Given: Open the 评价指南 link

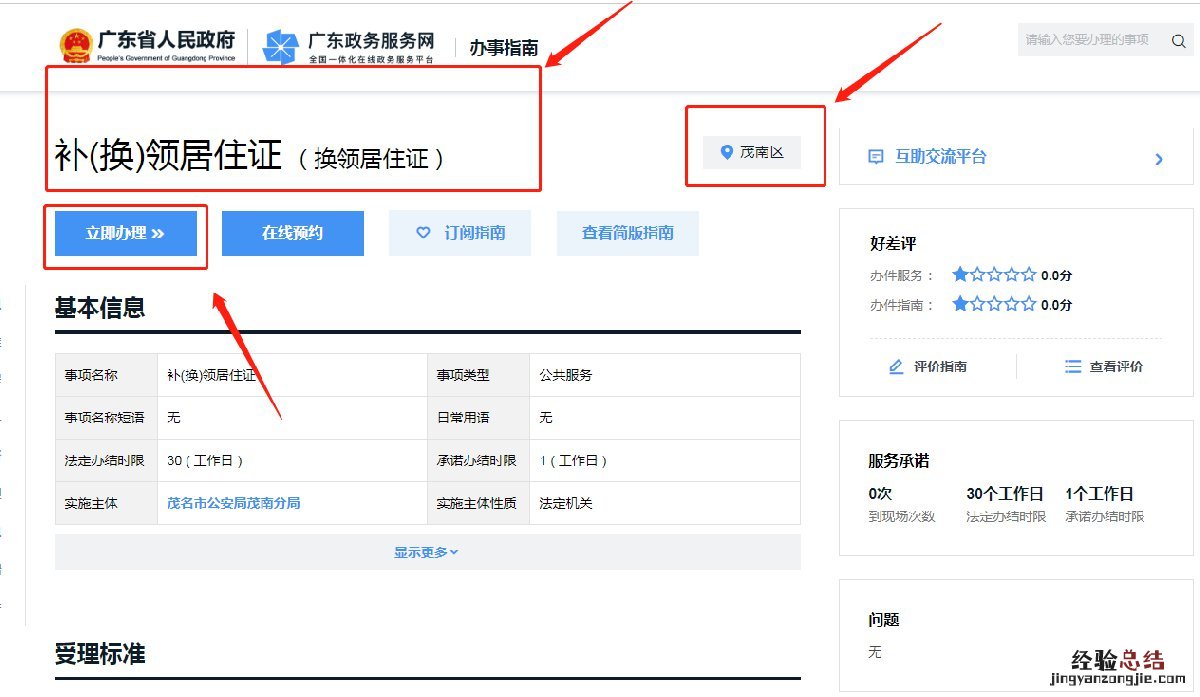Looking at the screenshot, I should click(928, 367).
